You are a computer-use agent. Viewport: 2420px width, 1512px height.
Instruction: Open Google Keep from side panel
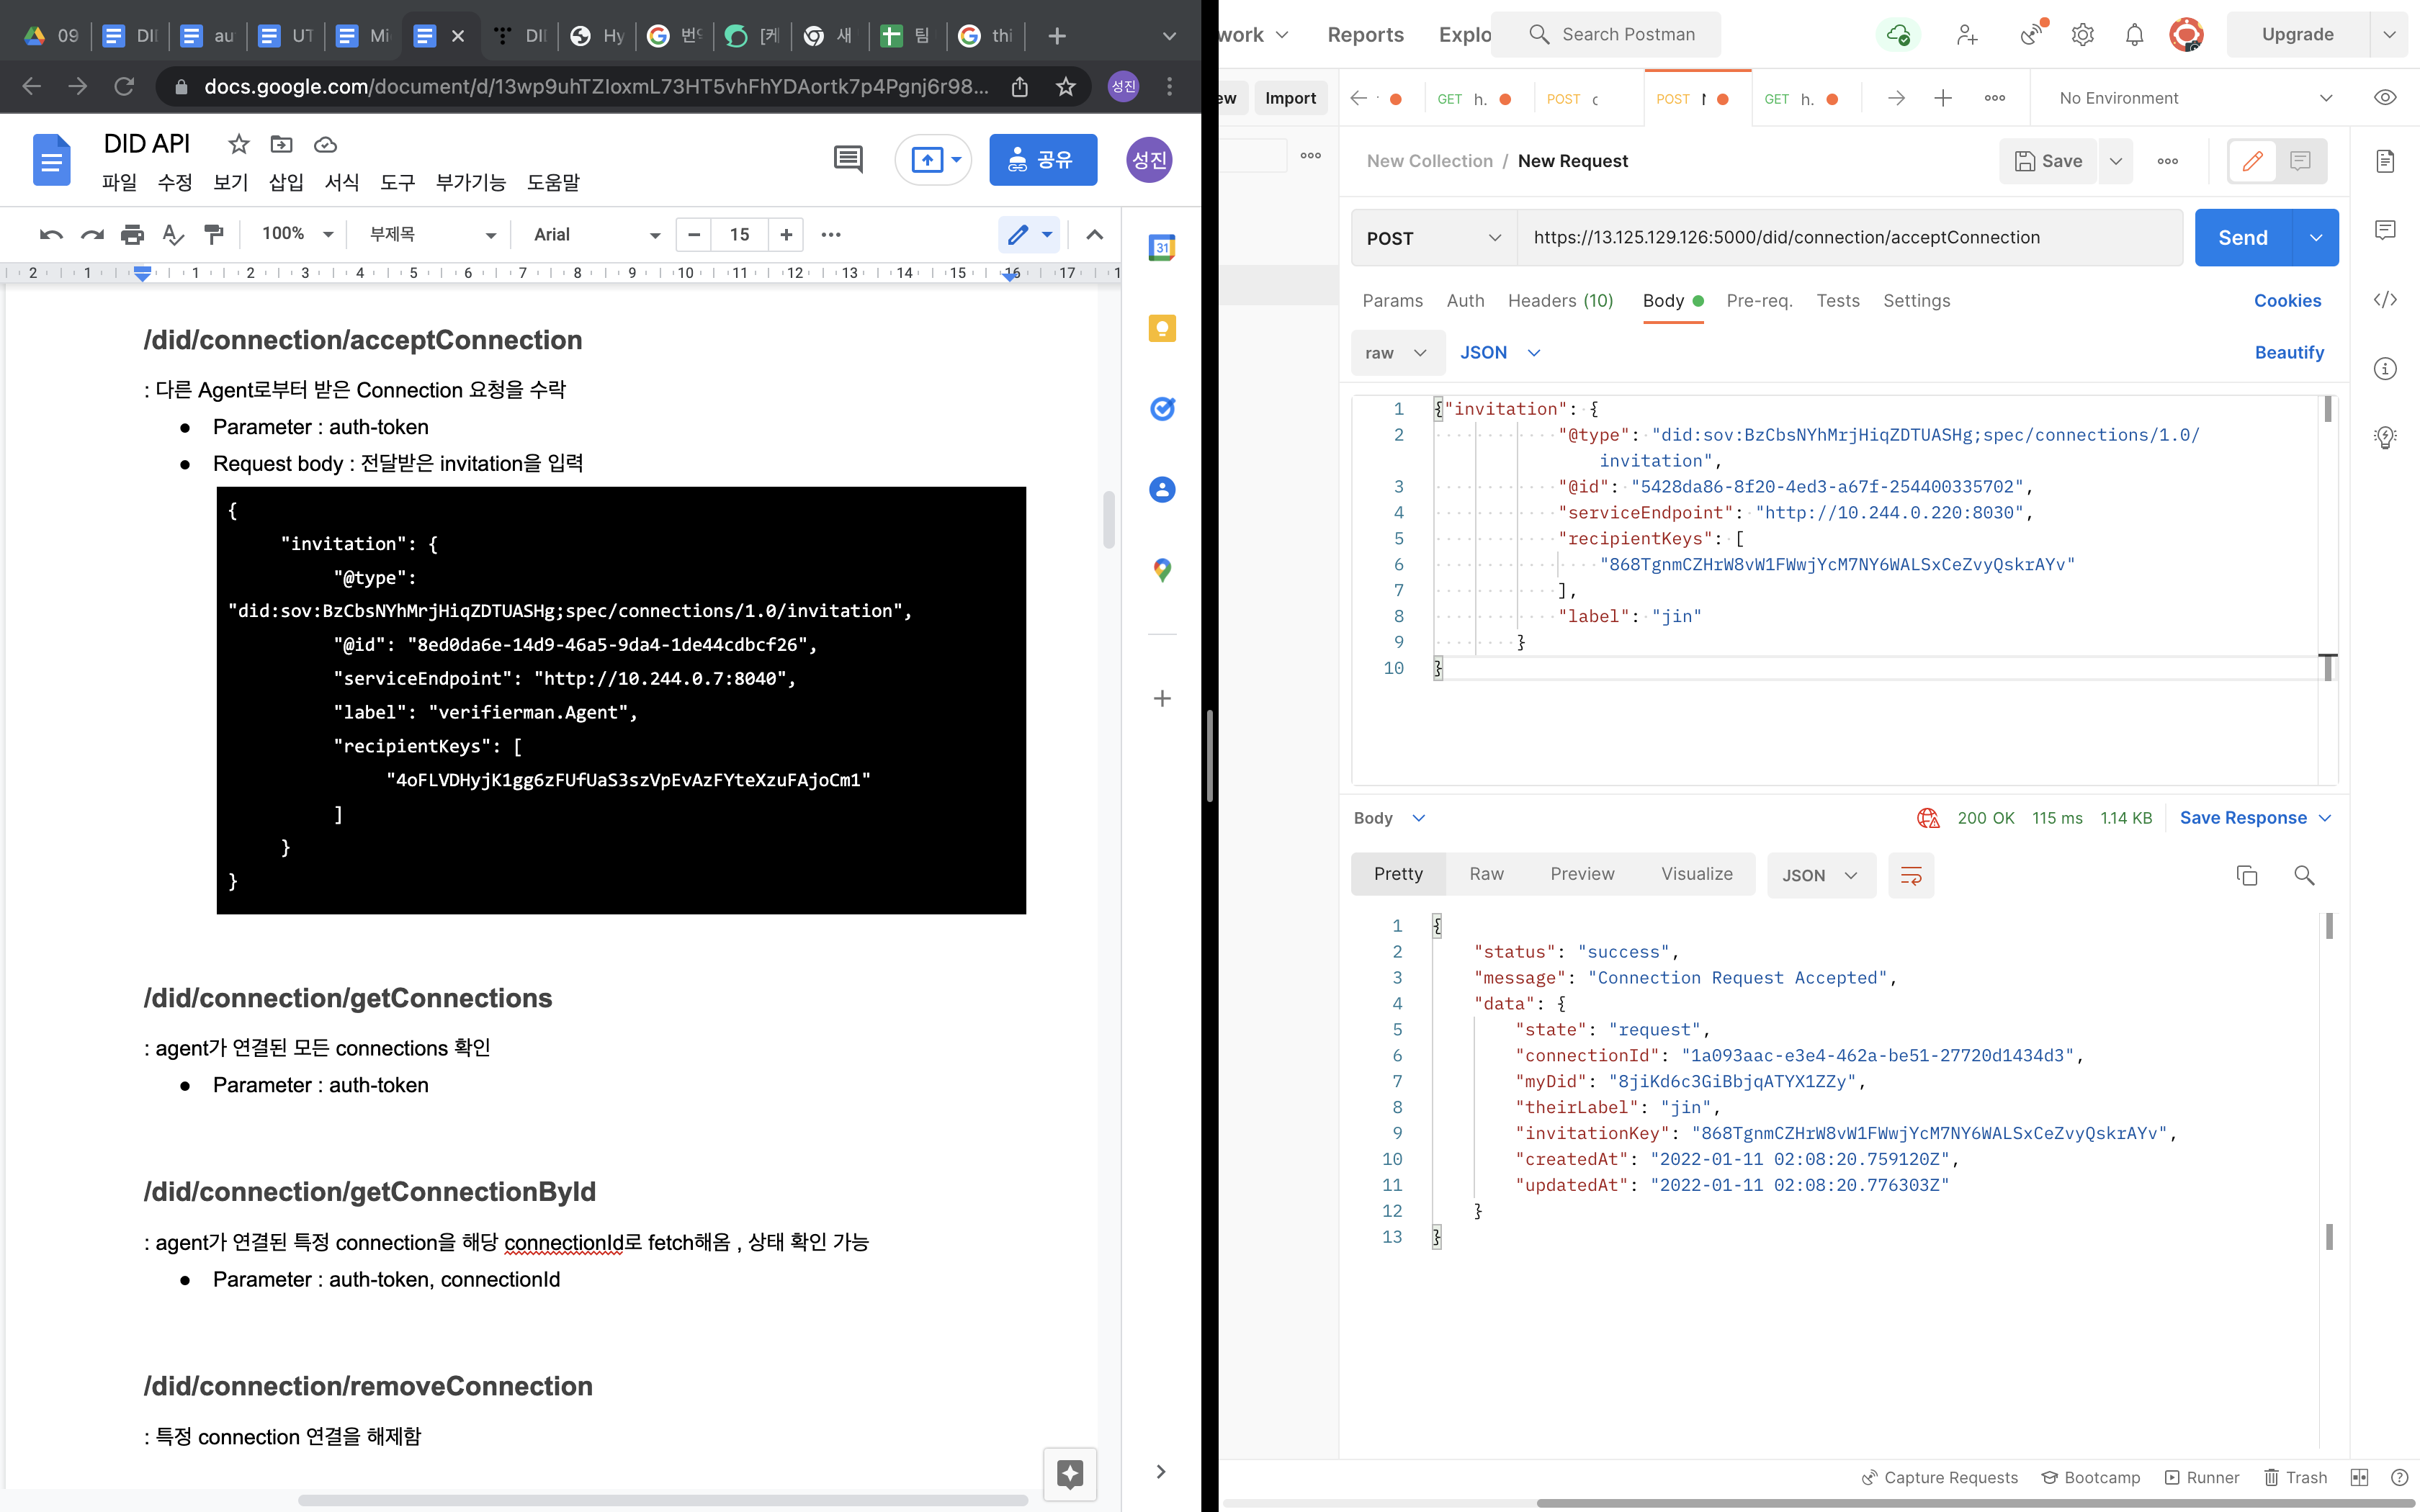point(1162,329)
